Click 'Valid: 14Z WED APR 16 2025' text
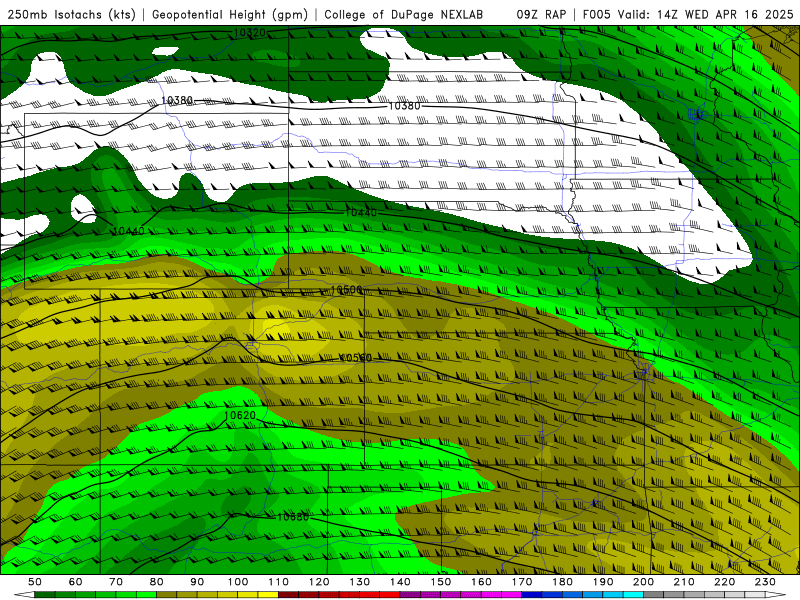The height and width of the screenshot is (600, 800). point(706,15)
